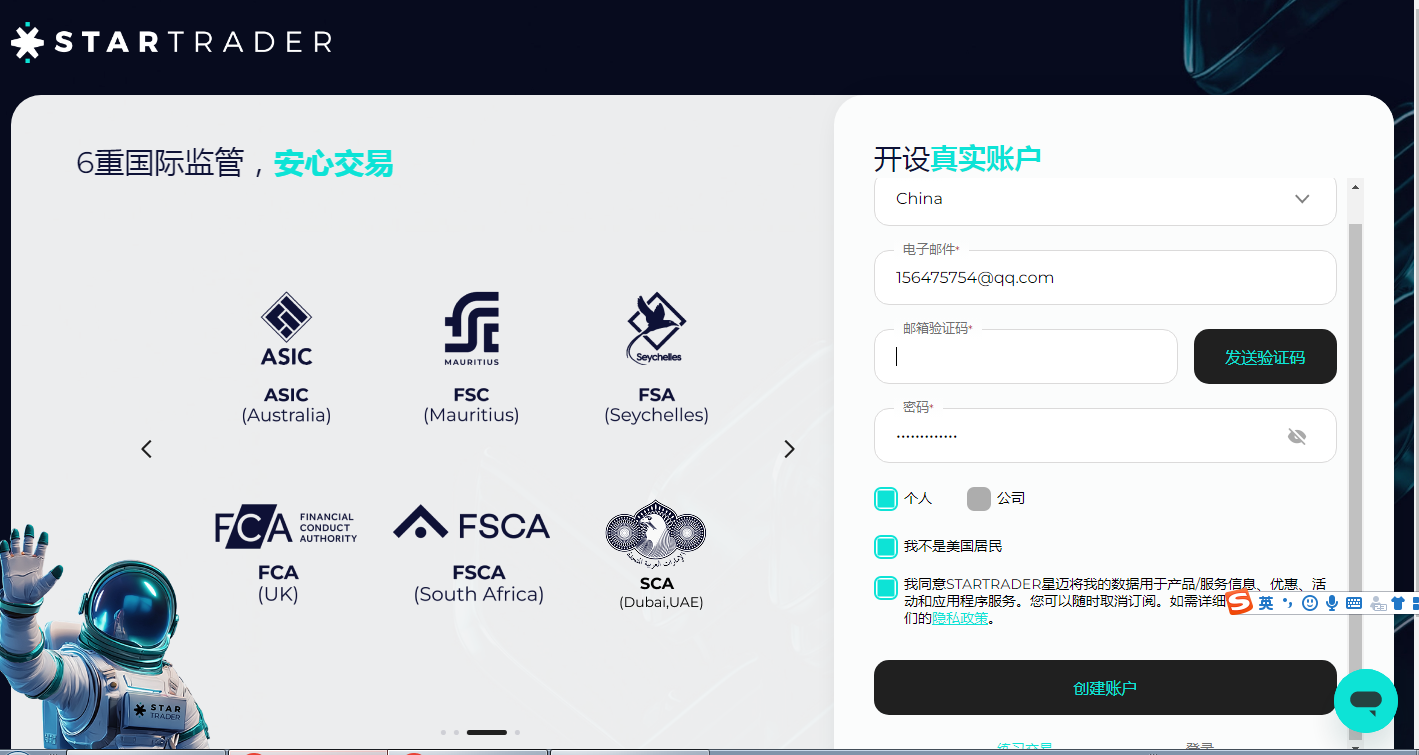
Task: Open the teal live chat bubble
Action: coord(1365,700)
